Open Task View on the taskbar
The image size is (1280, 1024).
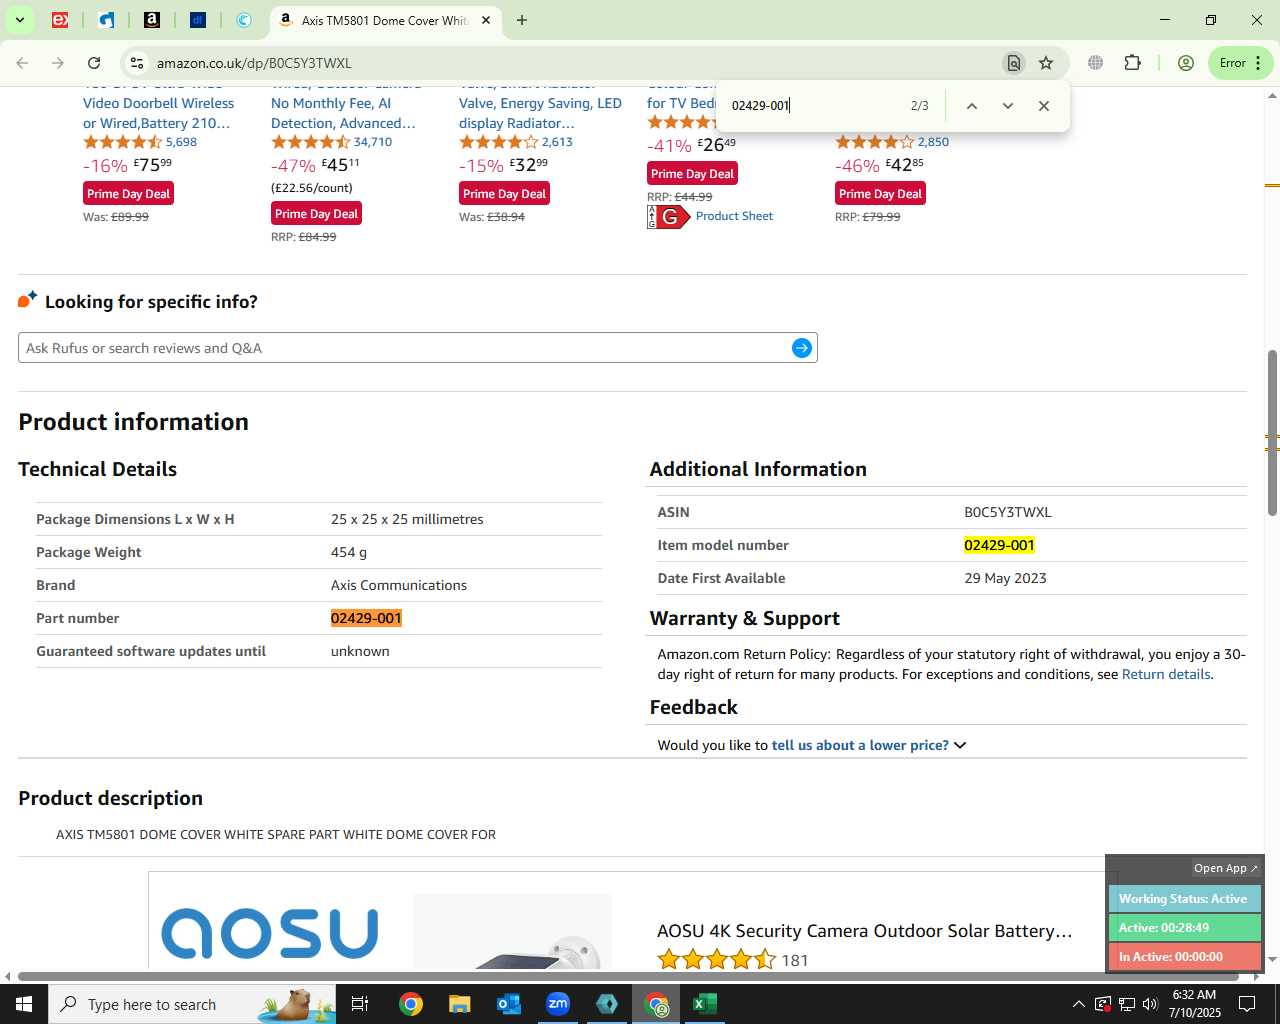[360, 1004]
